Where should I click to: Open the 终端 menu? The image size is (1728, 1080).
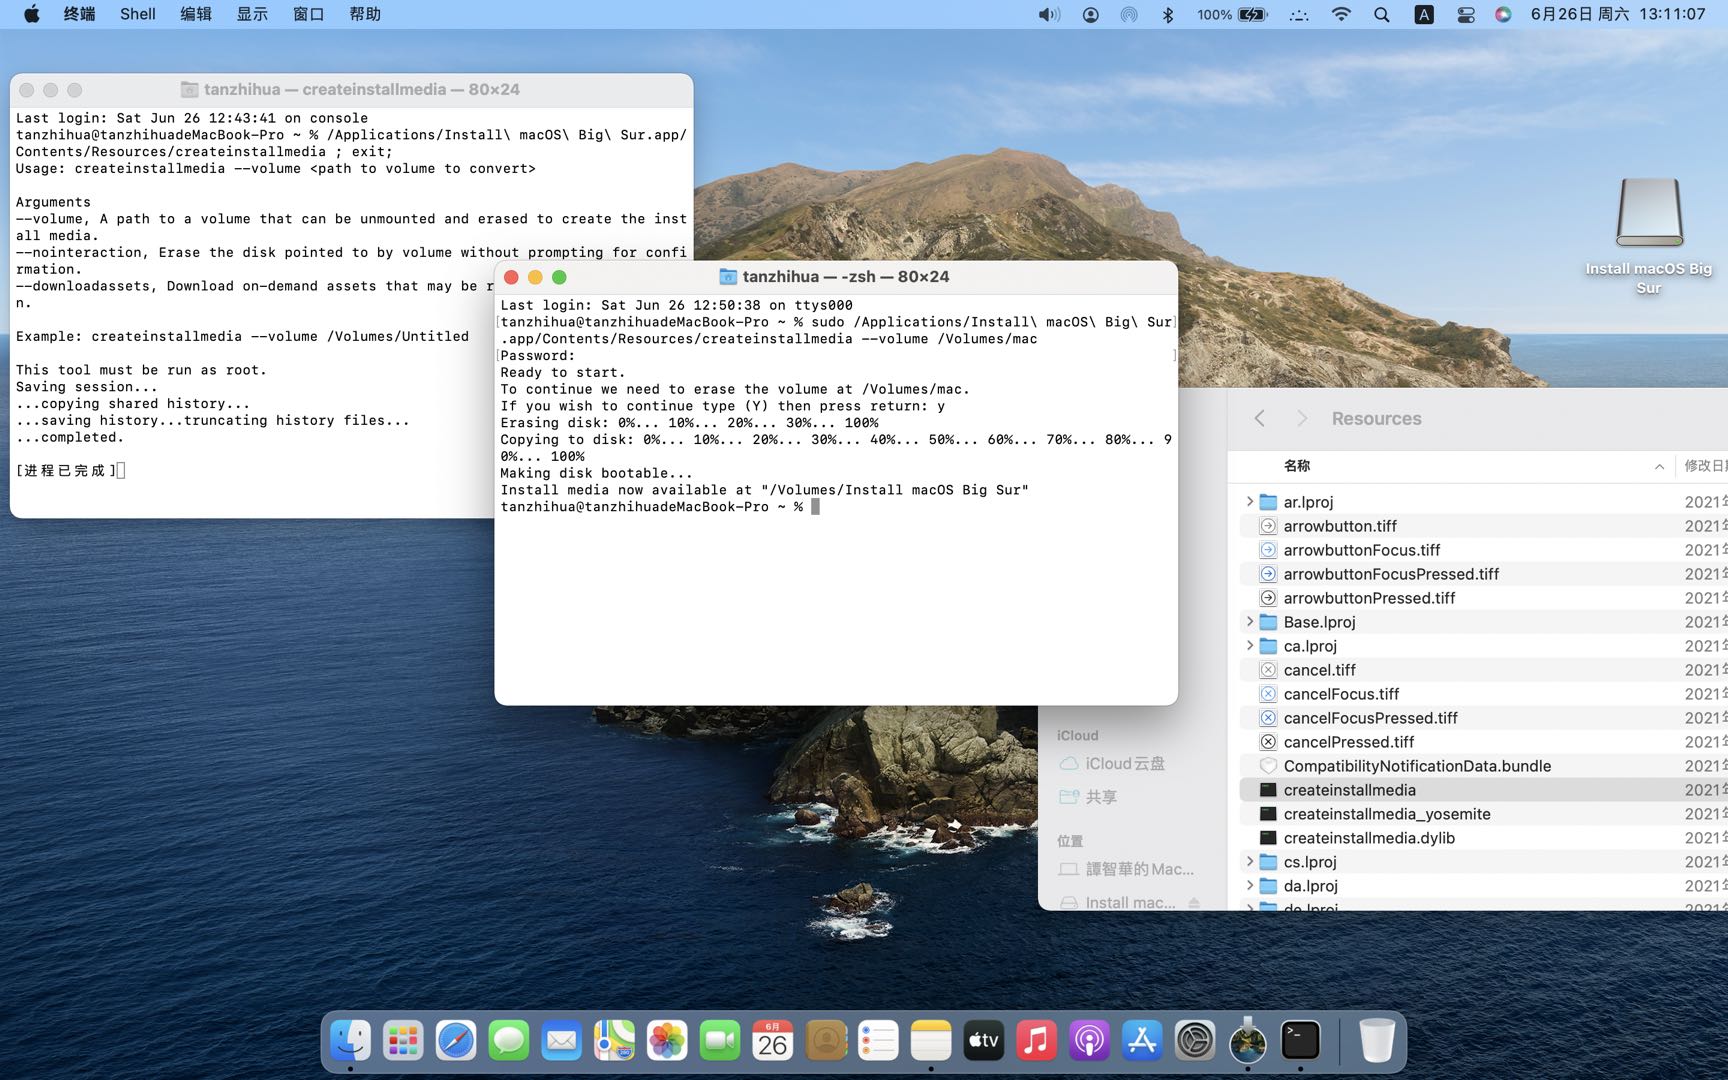coord(79,14)
